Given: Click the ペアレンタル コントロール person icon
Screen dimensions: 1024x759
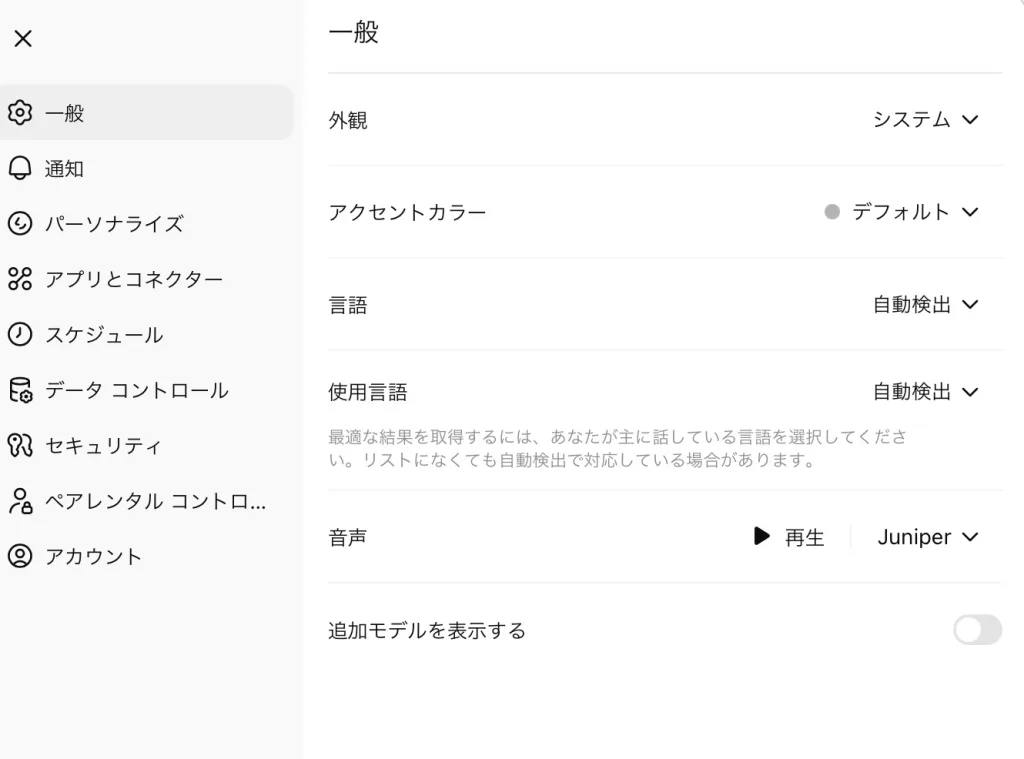Looking at the screenshot, I should pos(20,501).
